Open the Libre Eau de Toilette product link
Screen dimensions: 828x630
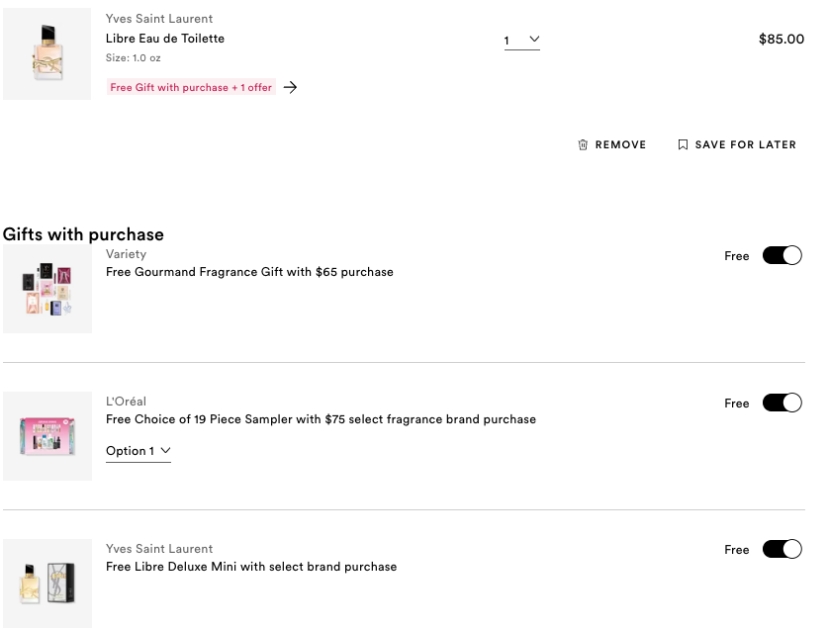point(165,38)
